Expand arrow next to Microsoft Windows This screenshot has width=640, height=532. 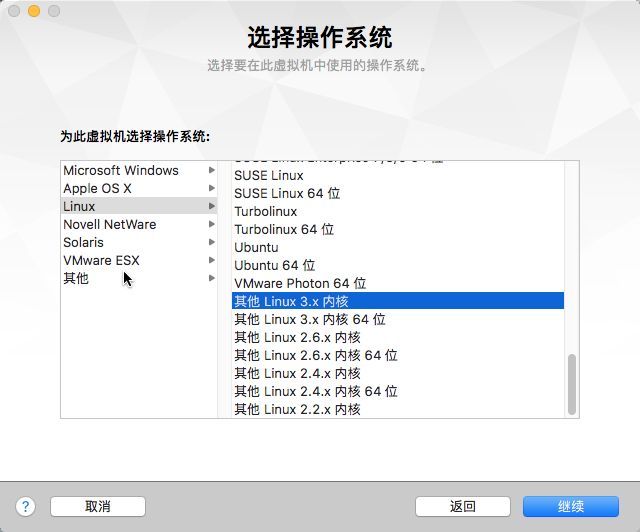(211, 170)
